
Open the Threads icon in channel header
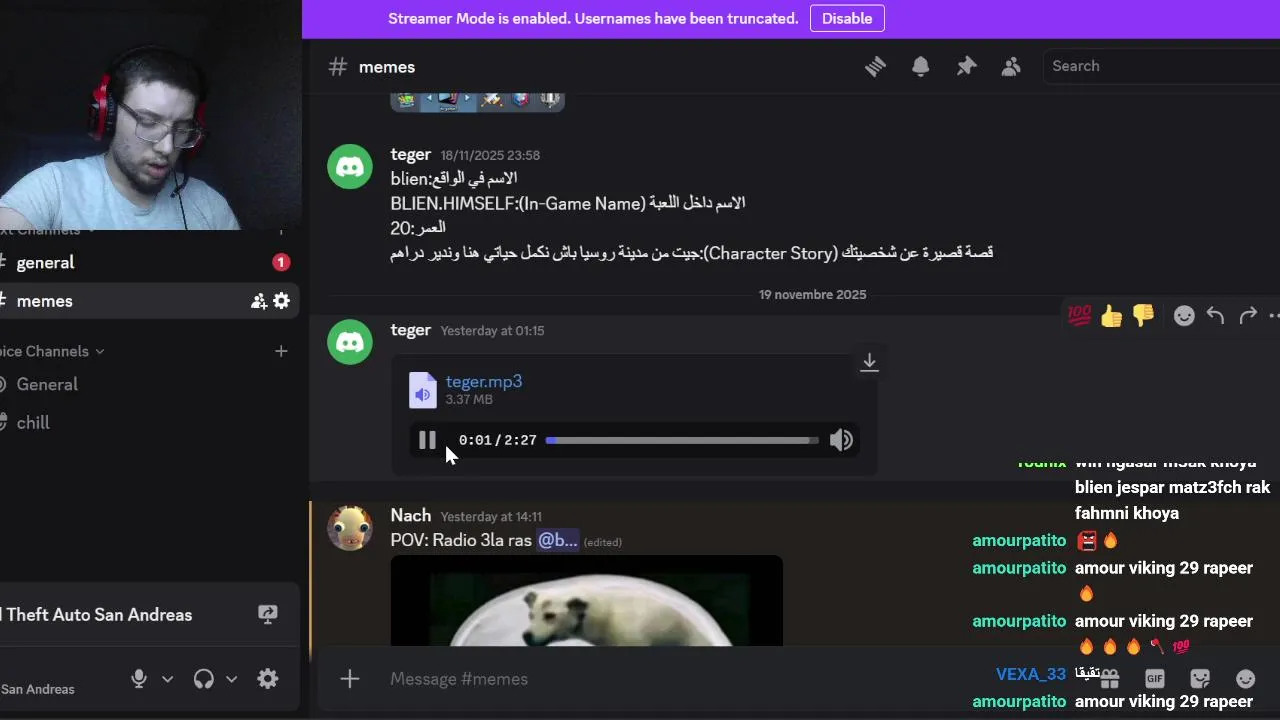tap(875, 66)
